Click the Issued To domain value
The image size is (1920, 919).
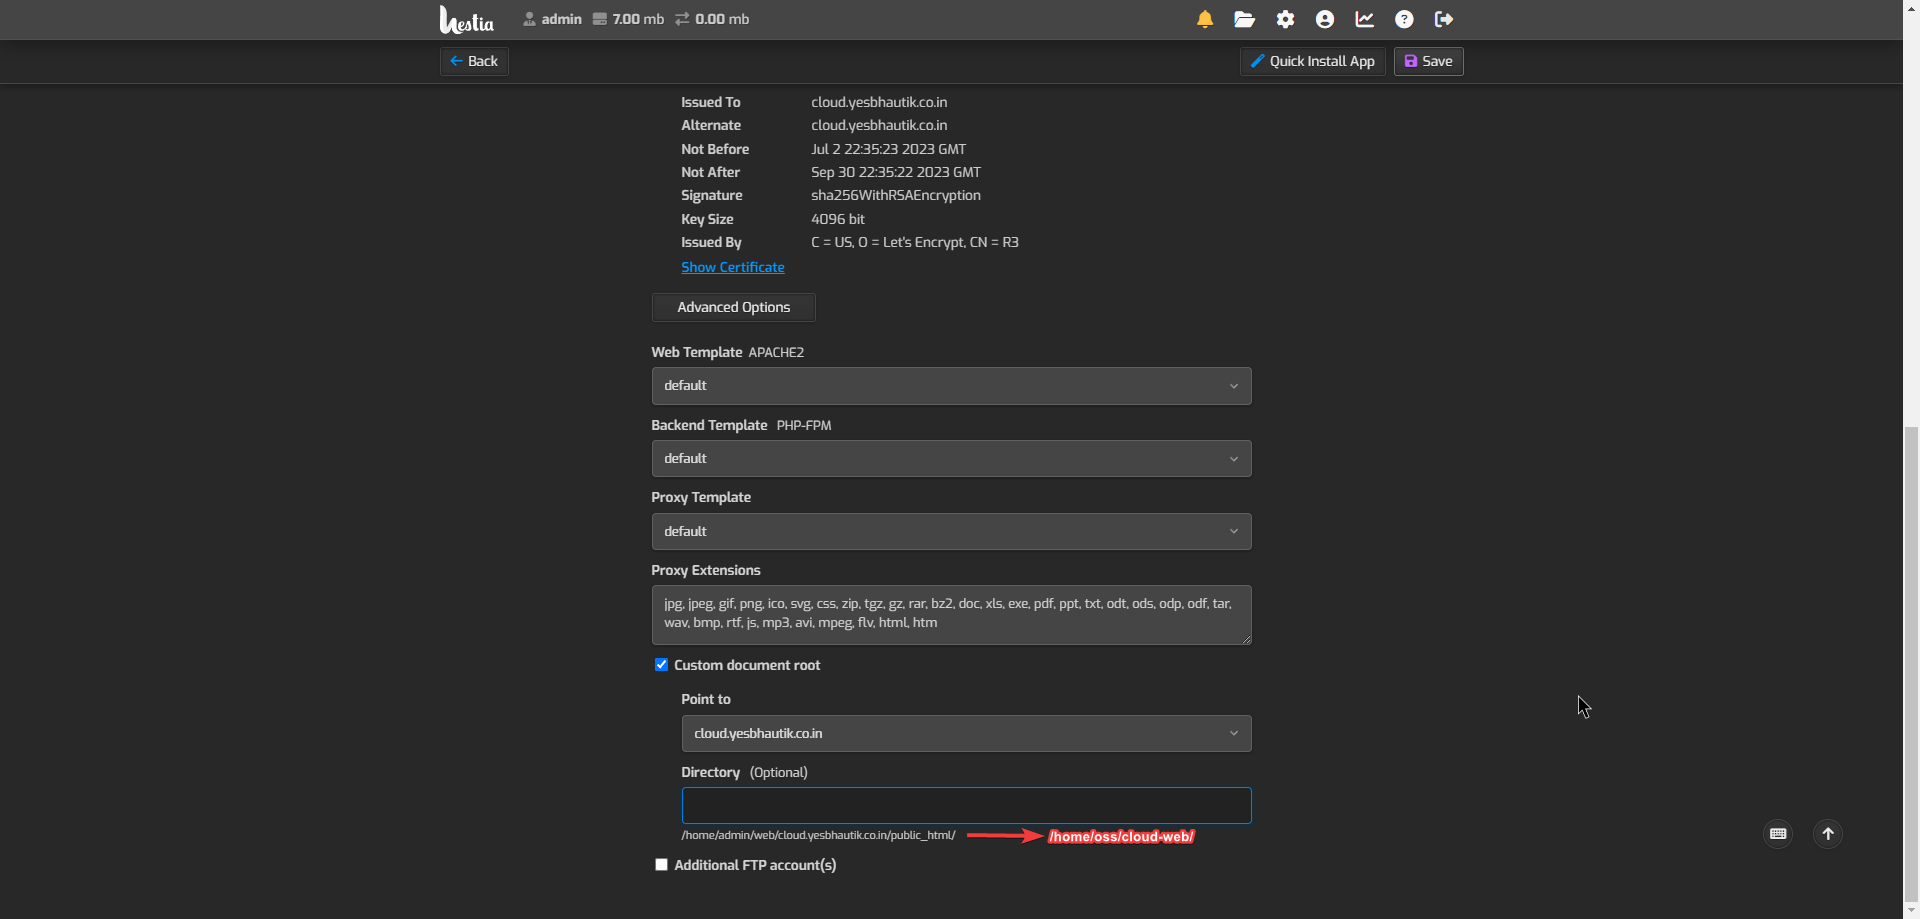[879, 102]
